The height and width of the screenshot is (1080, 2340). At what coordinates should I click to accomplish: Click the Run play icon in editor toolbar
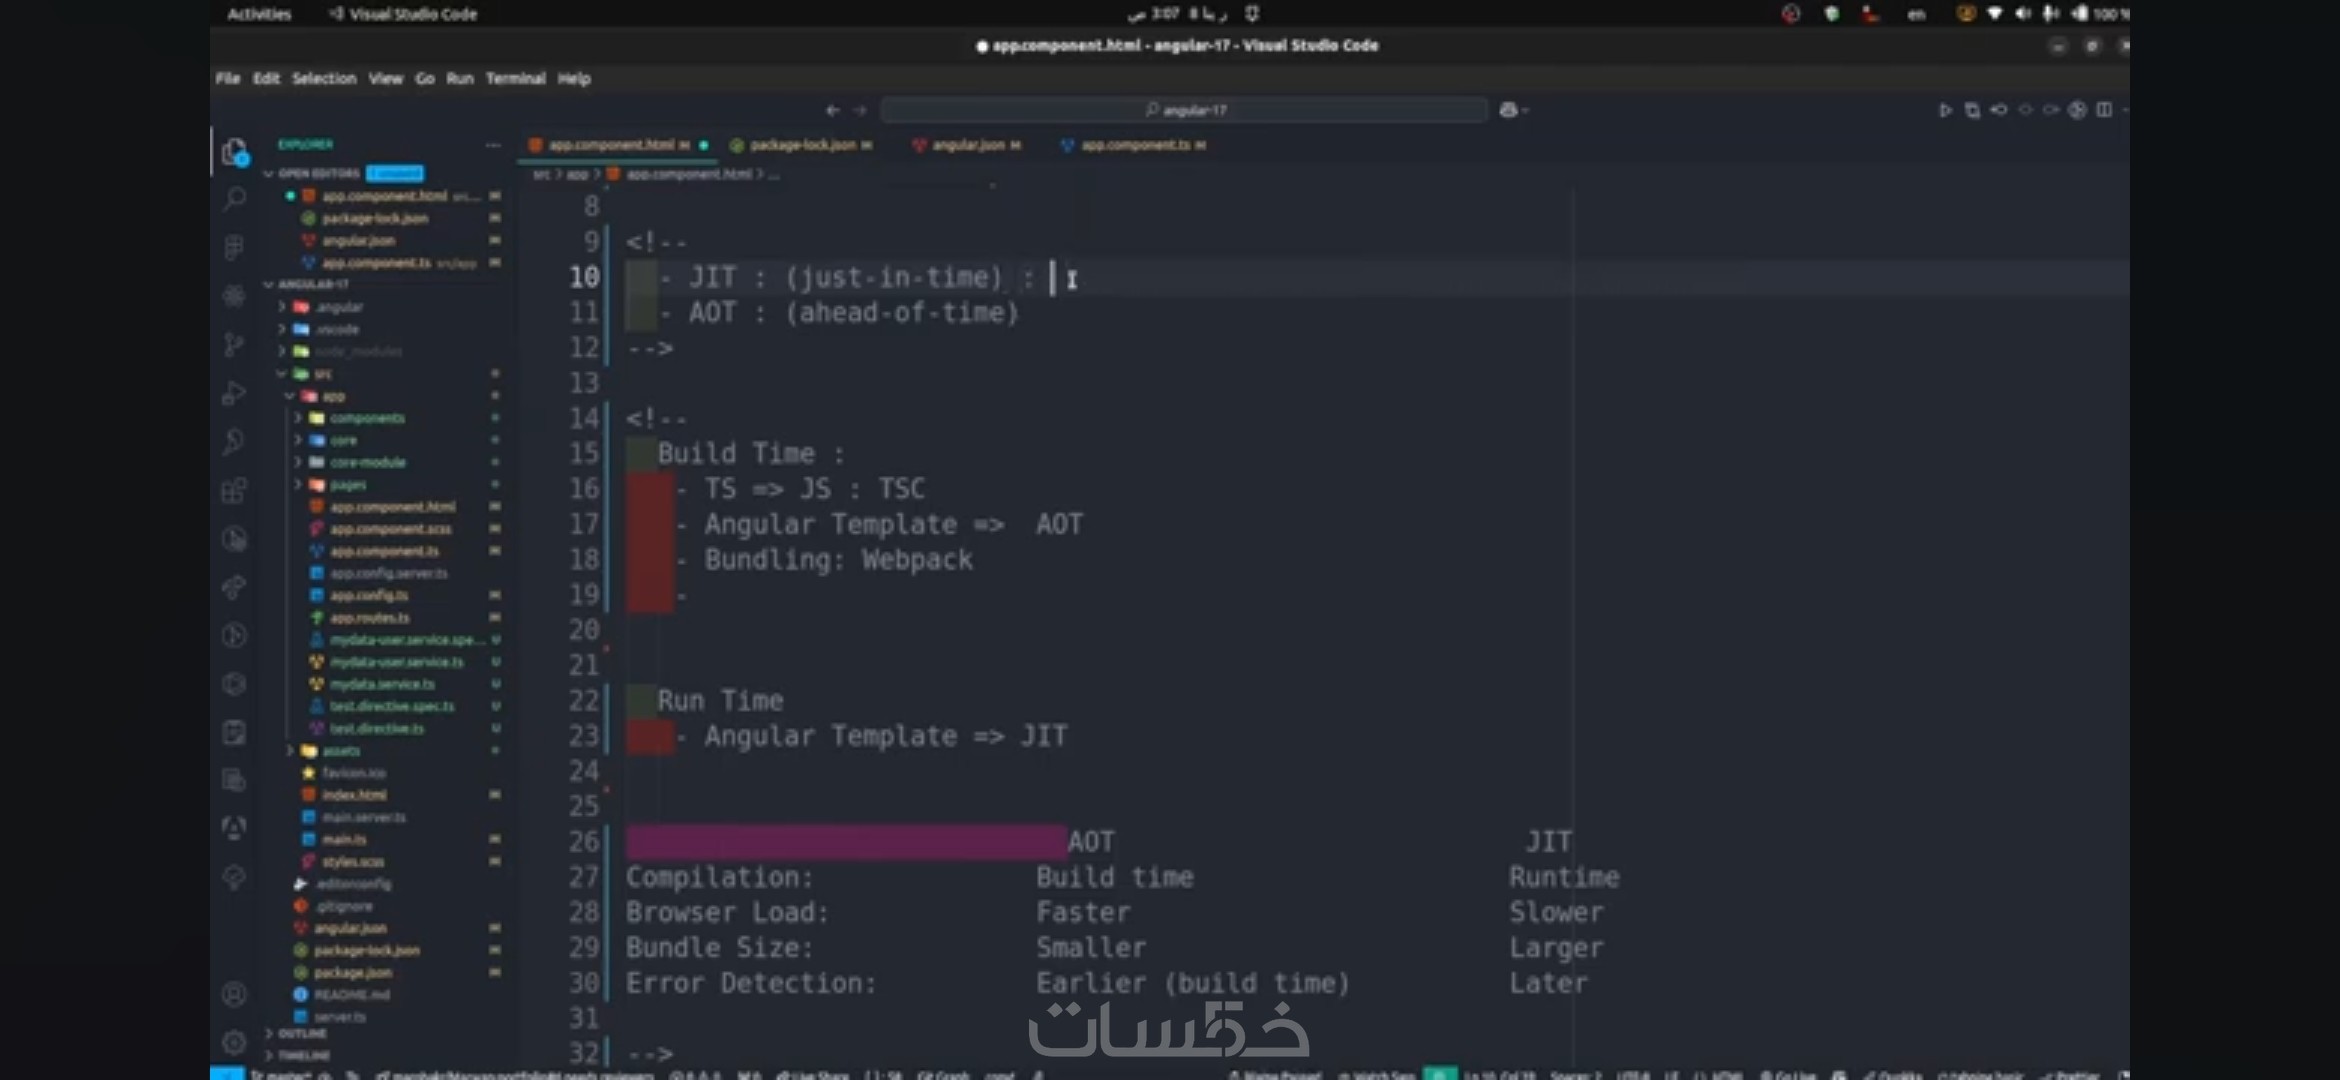point(1945,110)
